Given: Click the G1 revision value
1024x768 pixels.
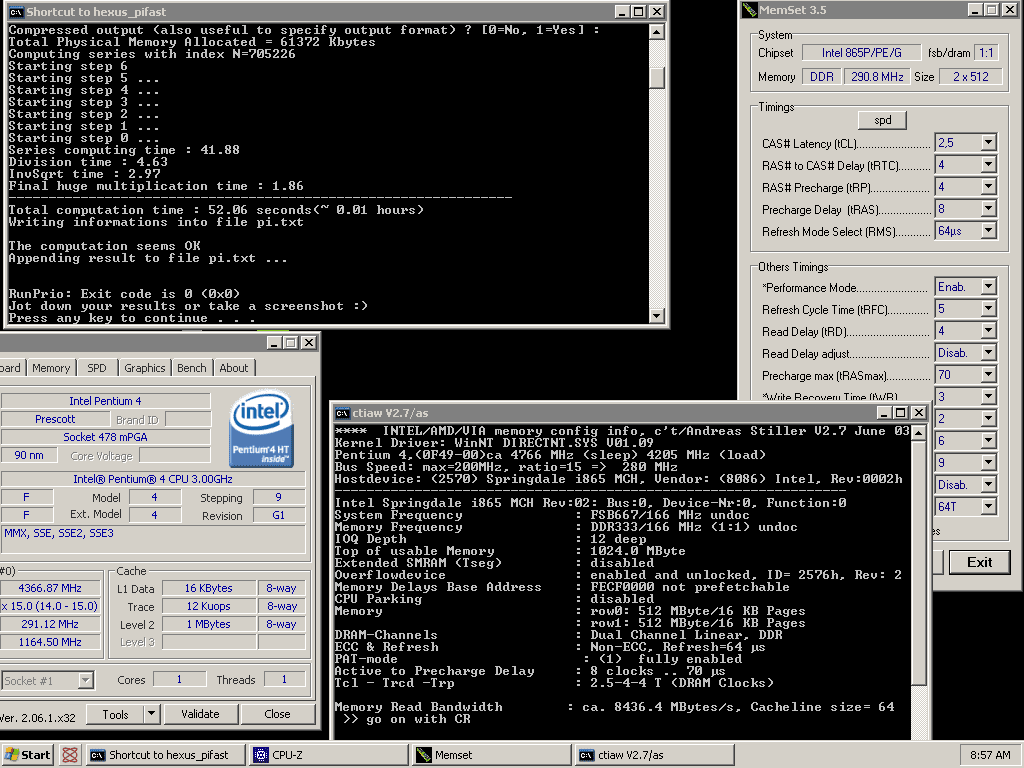Looking at the screenshot, I should click(x=278, y=516).
